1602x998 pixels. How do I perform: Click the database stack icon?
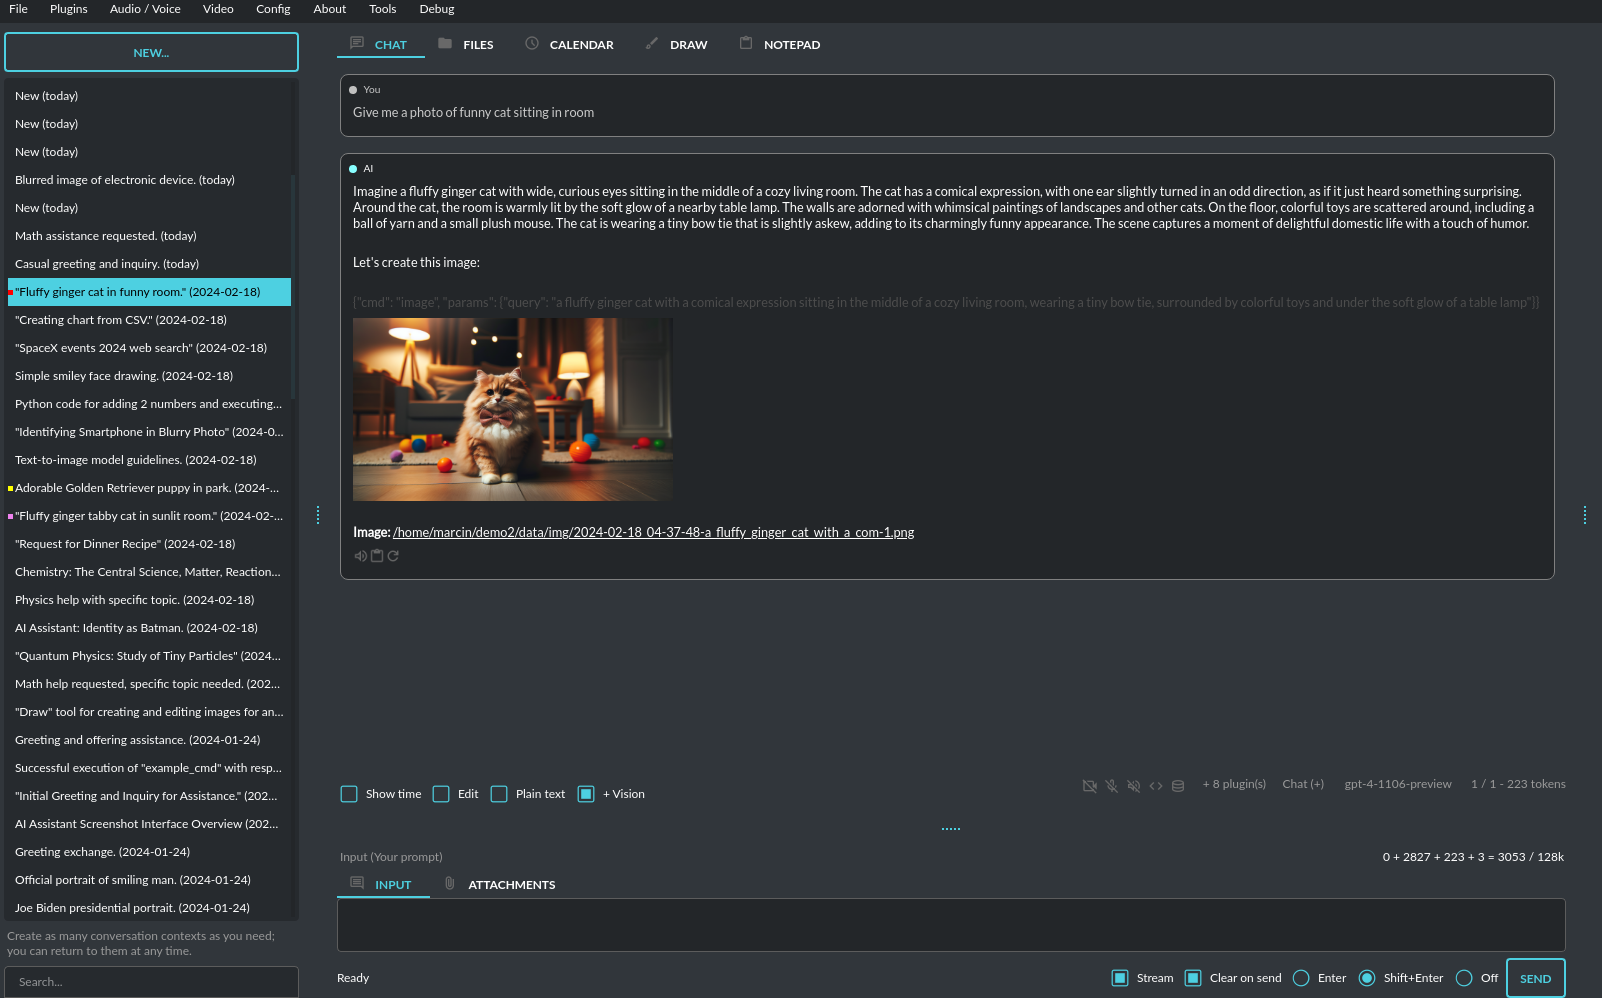click(1178, 786)
